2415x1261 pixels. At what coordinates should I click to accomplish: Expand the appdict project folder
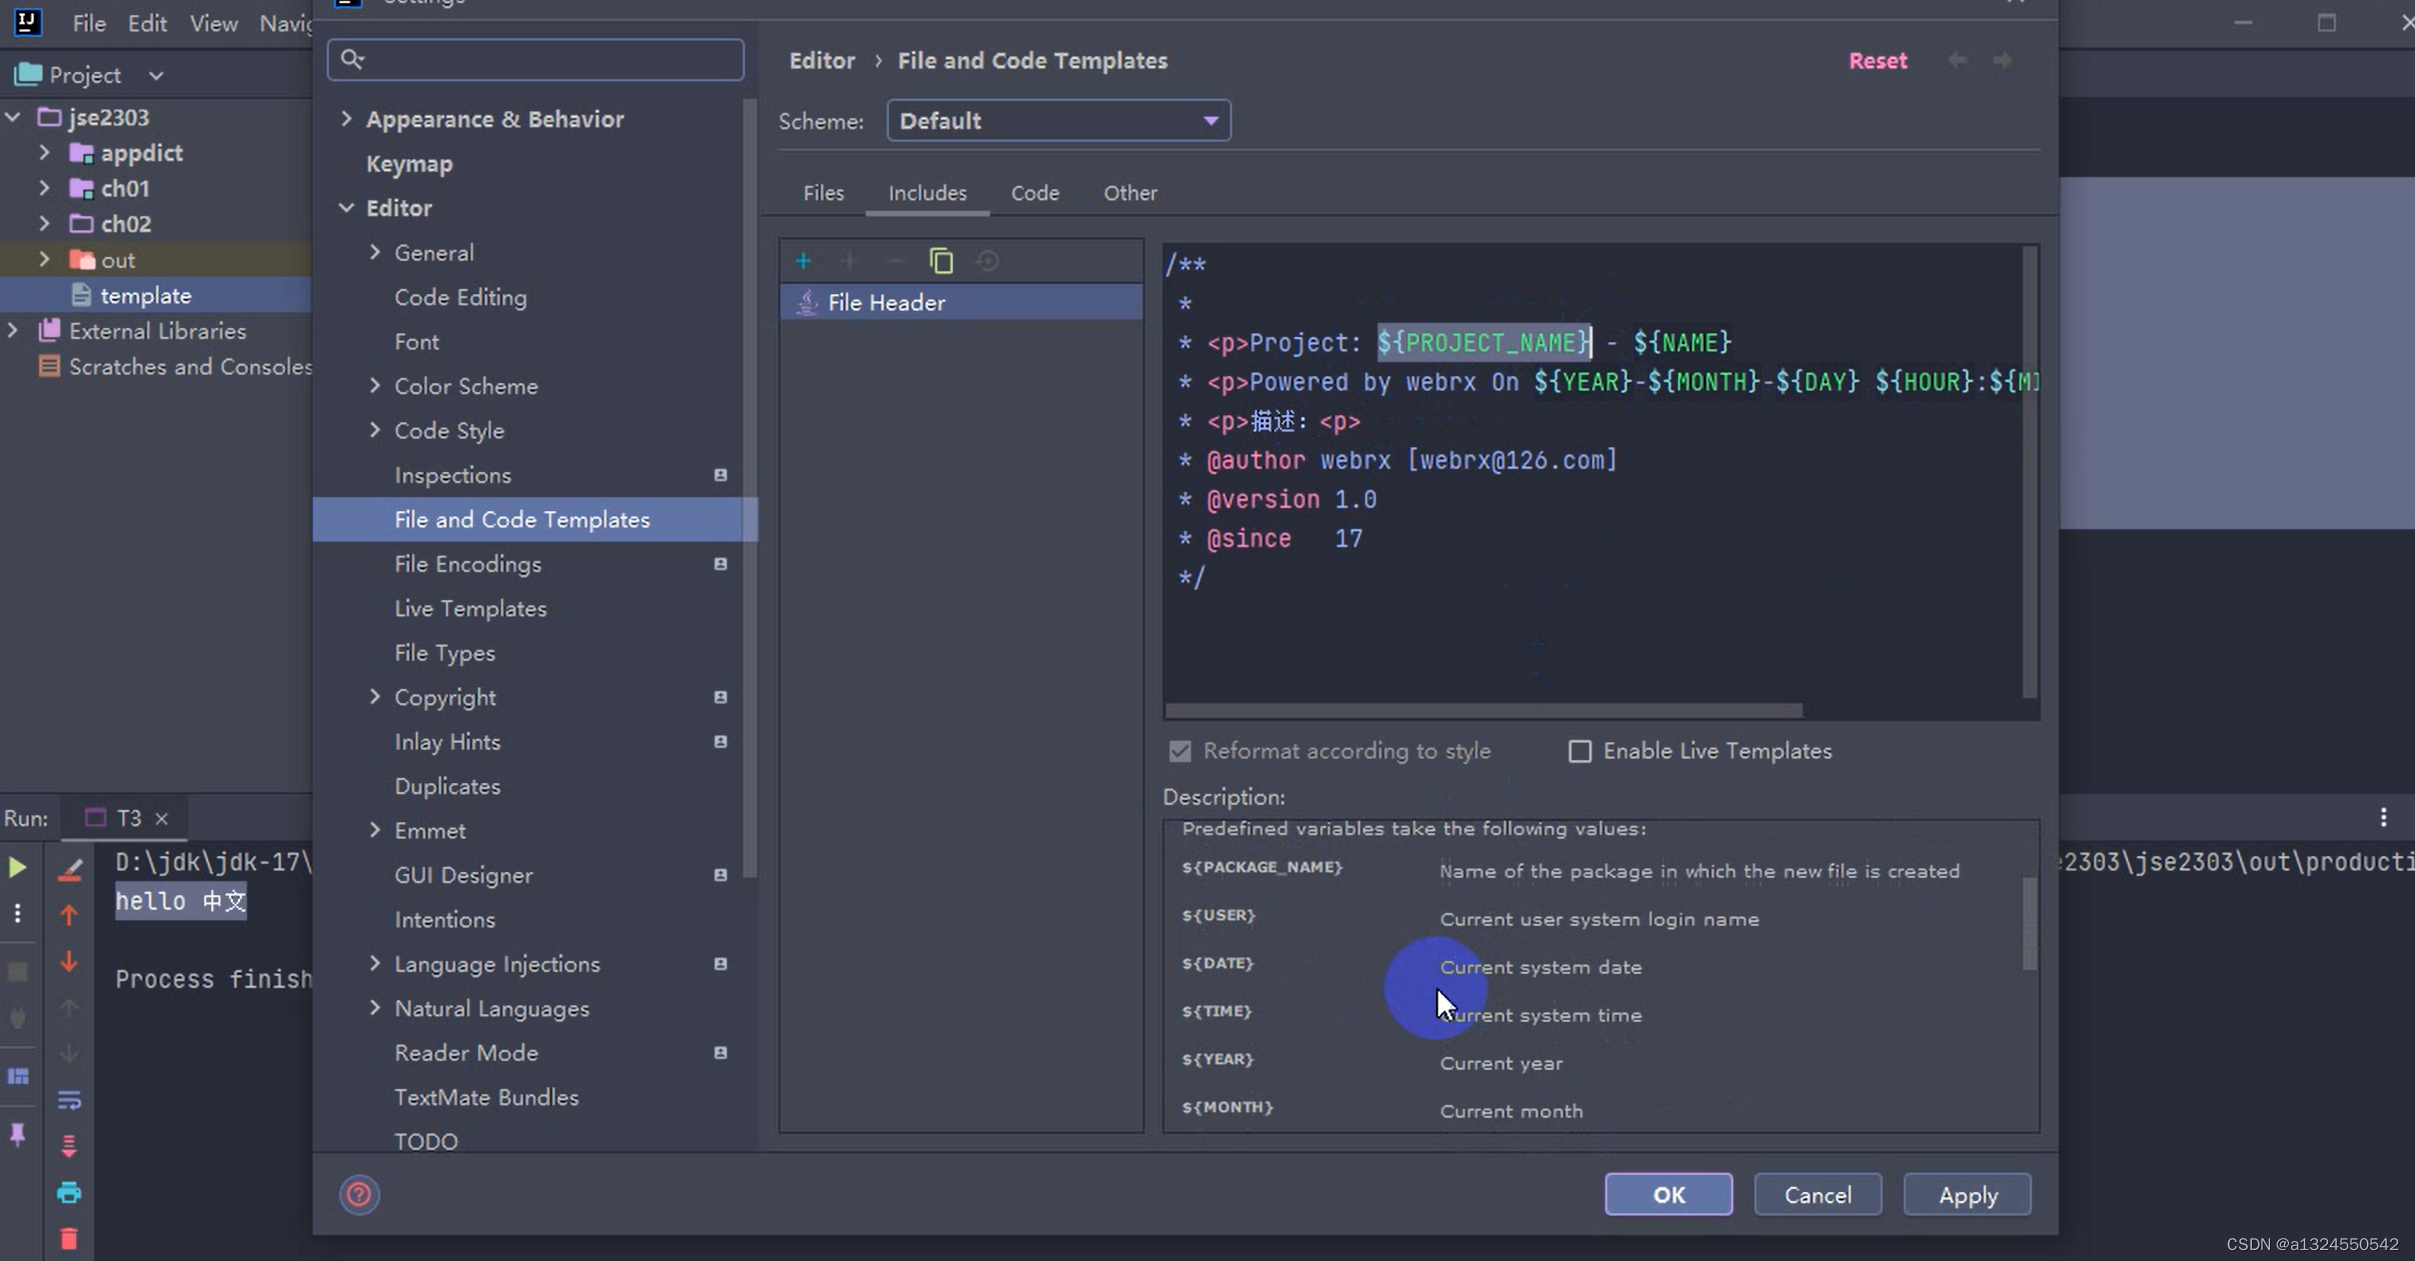pos(44,153)
